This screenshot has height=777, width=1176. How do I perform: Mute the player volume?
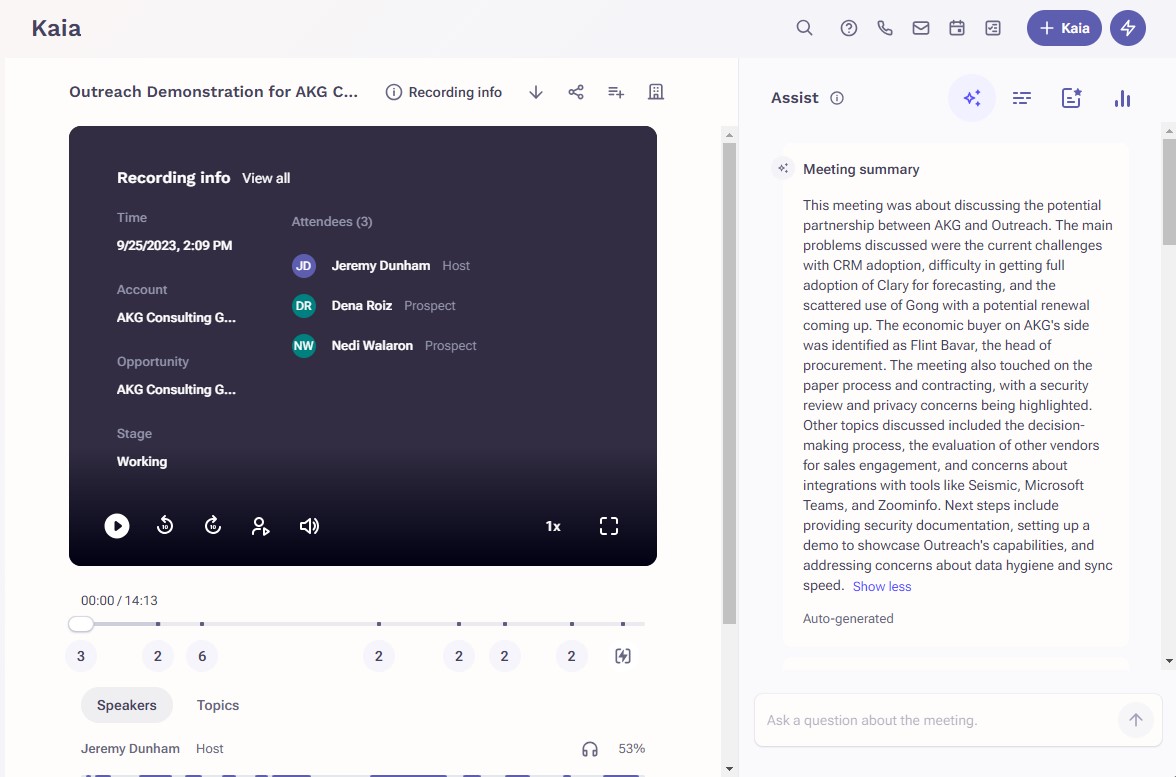[x=309, y=526]
